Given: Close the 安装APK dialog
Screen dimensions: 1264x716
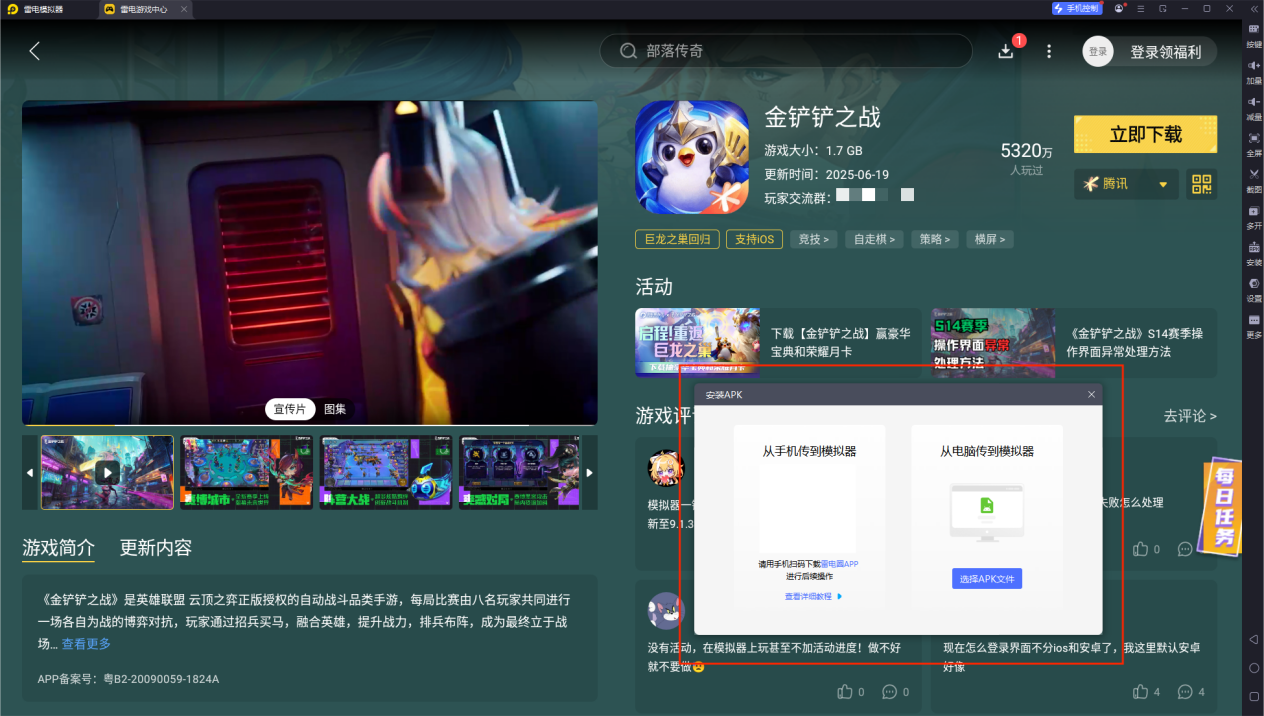Looking at the screenshot, I should (1091, 395).
